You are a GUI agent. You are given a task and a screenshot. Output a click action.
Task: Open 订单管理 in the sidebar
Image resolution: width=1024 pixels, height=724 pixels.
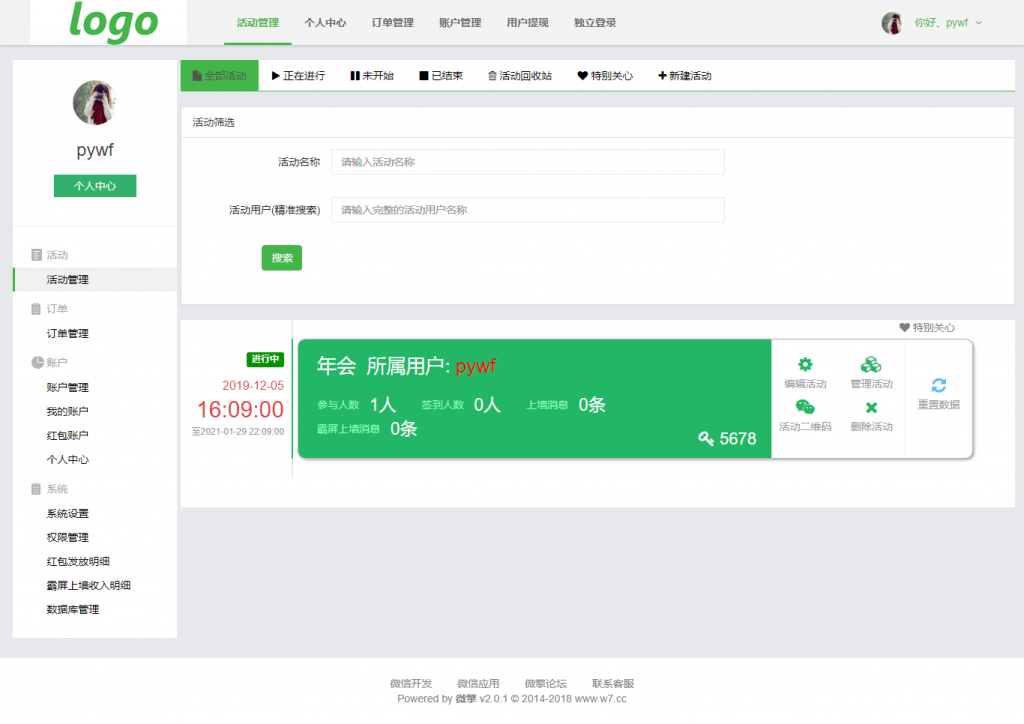point(68,334)
